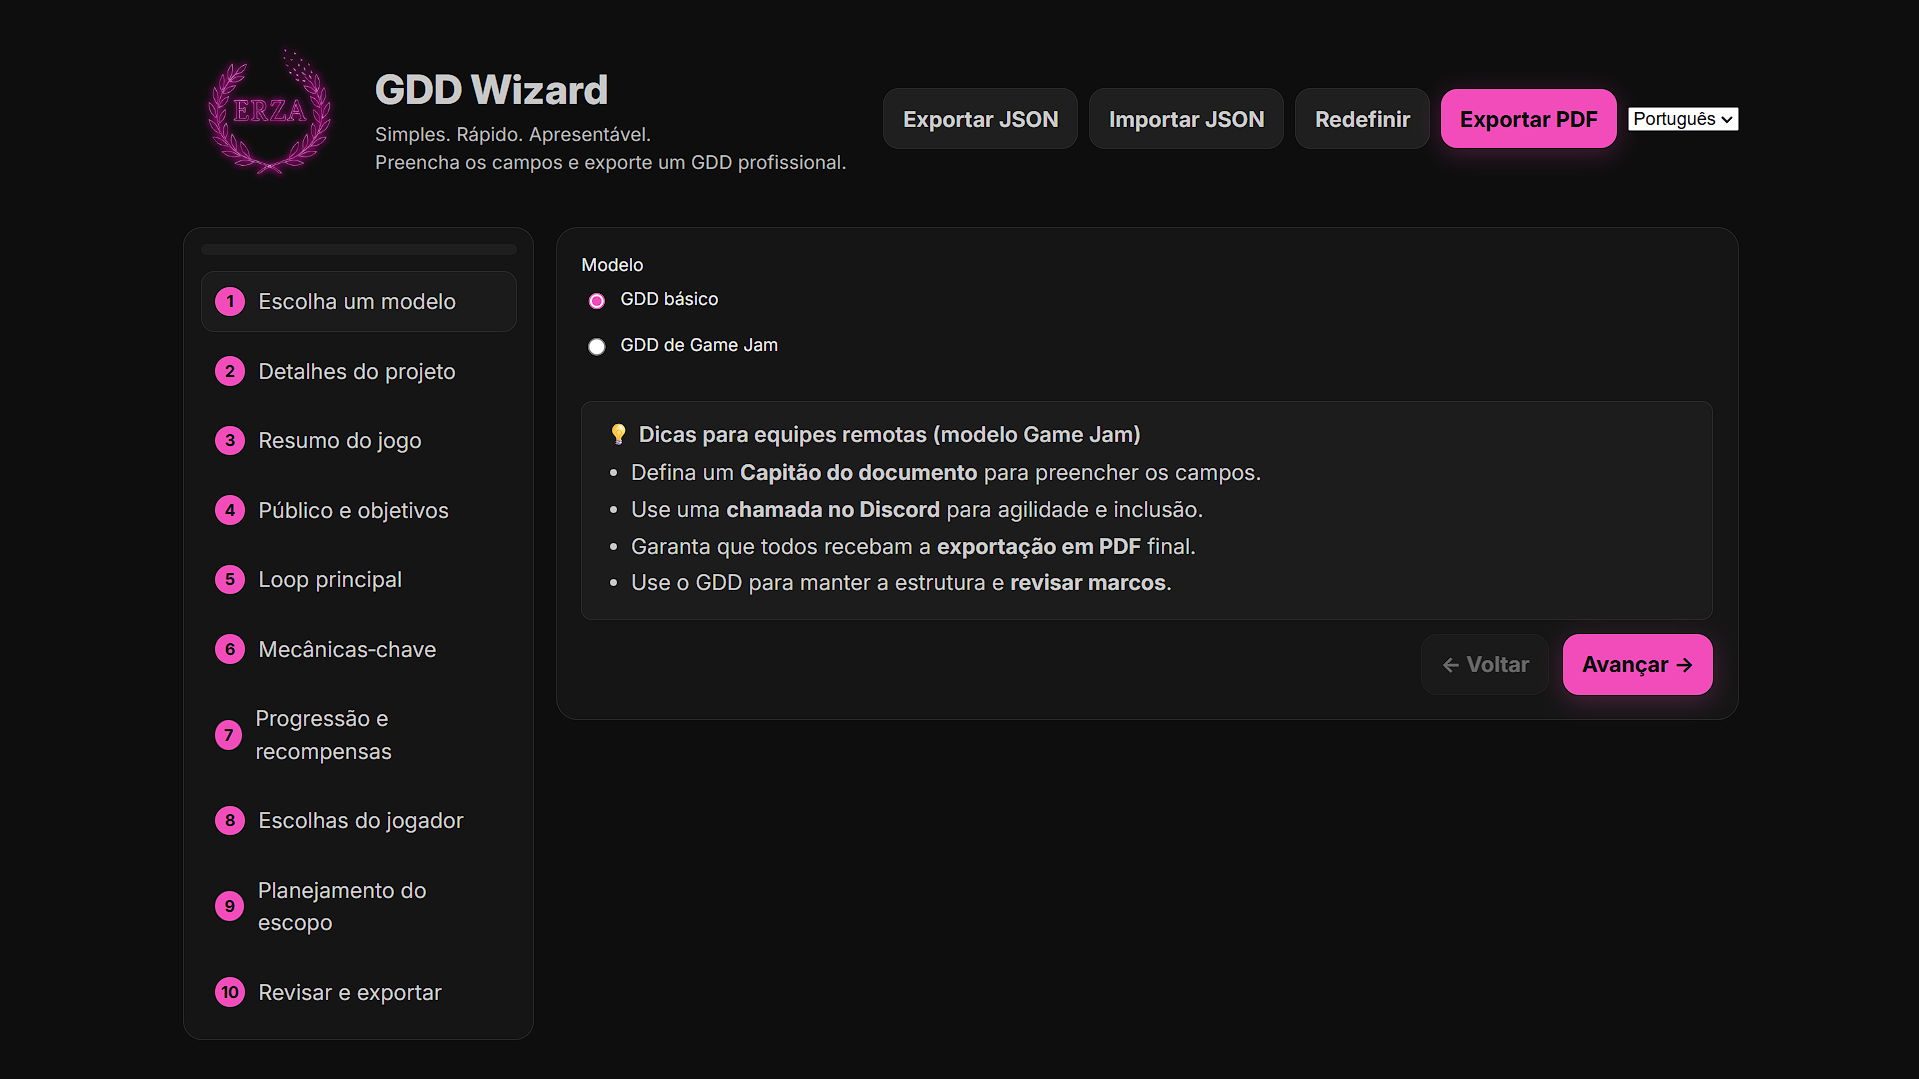Click the step 2 number badge
This screenshot has height=1079, width=1919.
230,371
